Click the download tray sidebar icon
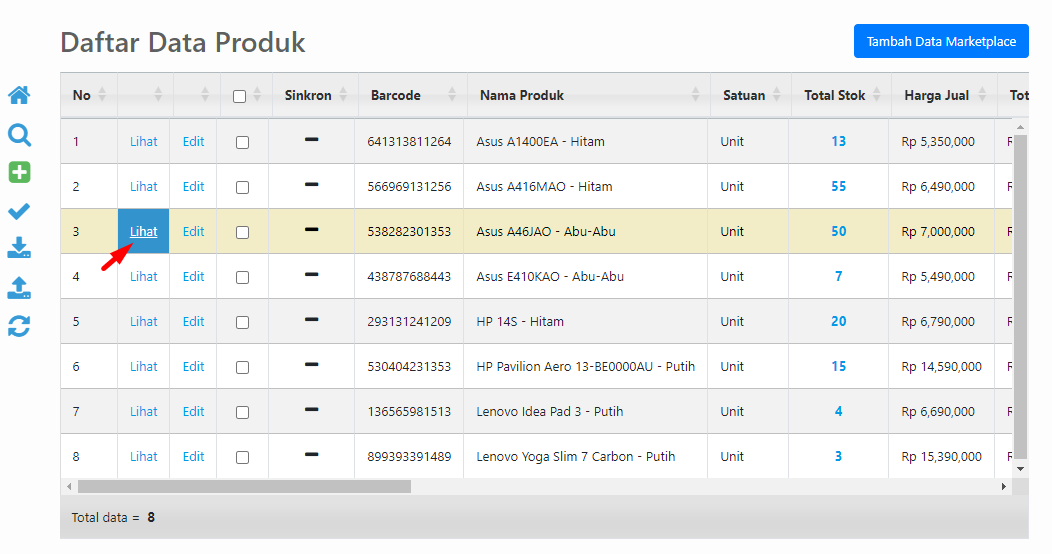This screenshot has height=554, width=1052. 19,247
